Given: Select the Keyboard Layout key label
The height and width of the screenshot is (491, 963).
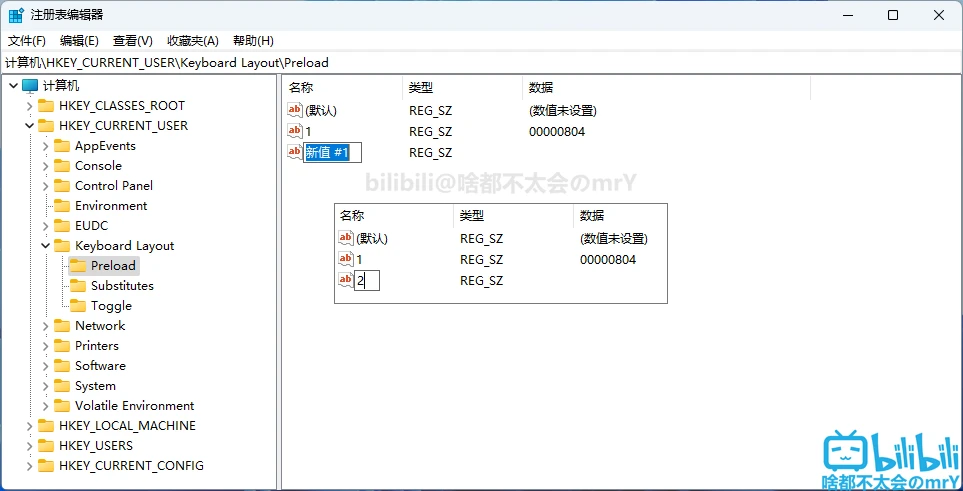Looking at the screenshot, I should pos(125,246).
